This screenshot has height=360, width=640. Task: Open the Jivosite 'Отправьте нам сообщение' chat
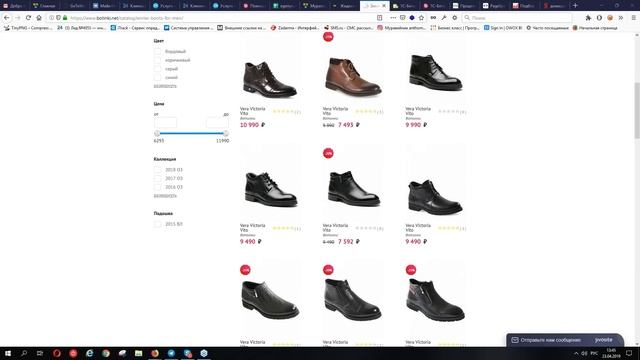(x=565, y=340)
